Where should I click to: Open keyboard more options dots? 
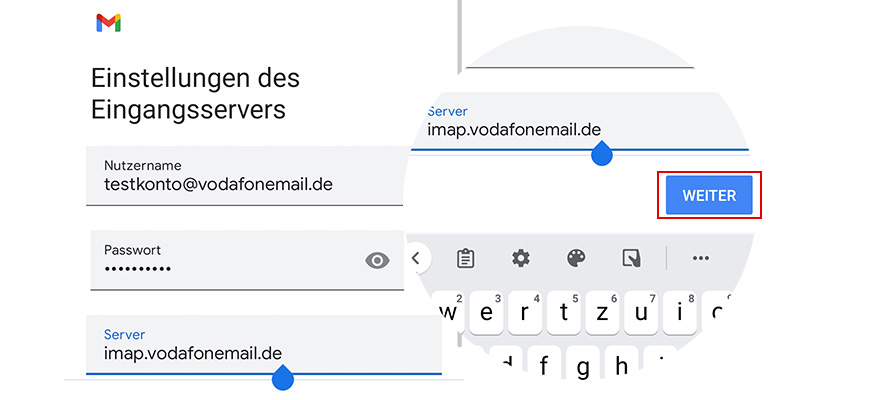(700, 259)
